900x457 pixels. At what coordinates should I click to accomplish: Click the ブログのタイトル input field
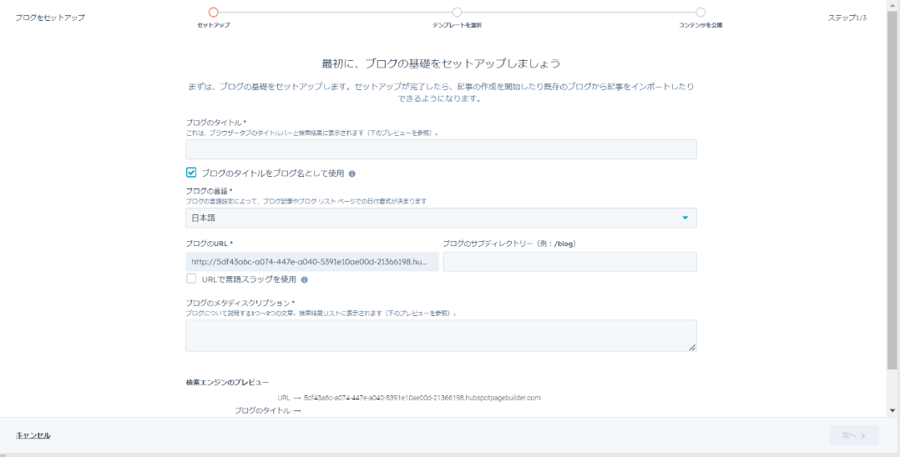point(441,149)
